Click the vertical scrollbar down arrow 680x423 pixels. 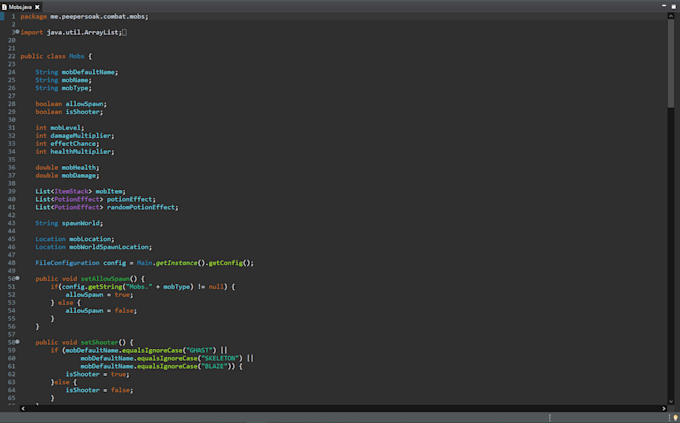671,401
